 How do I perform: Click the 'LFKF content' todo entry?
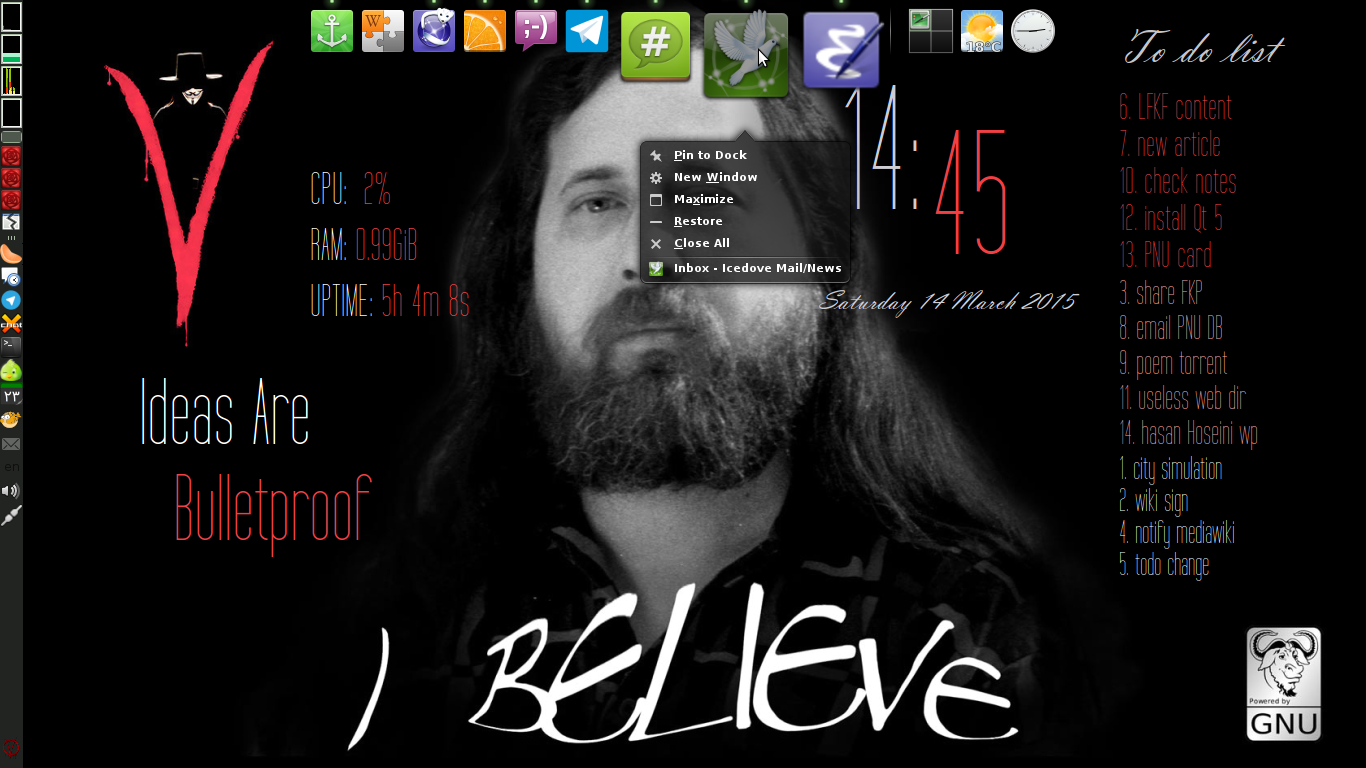1175,108
